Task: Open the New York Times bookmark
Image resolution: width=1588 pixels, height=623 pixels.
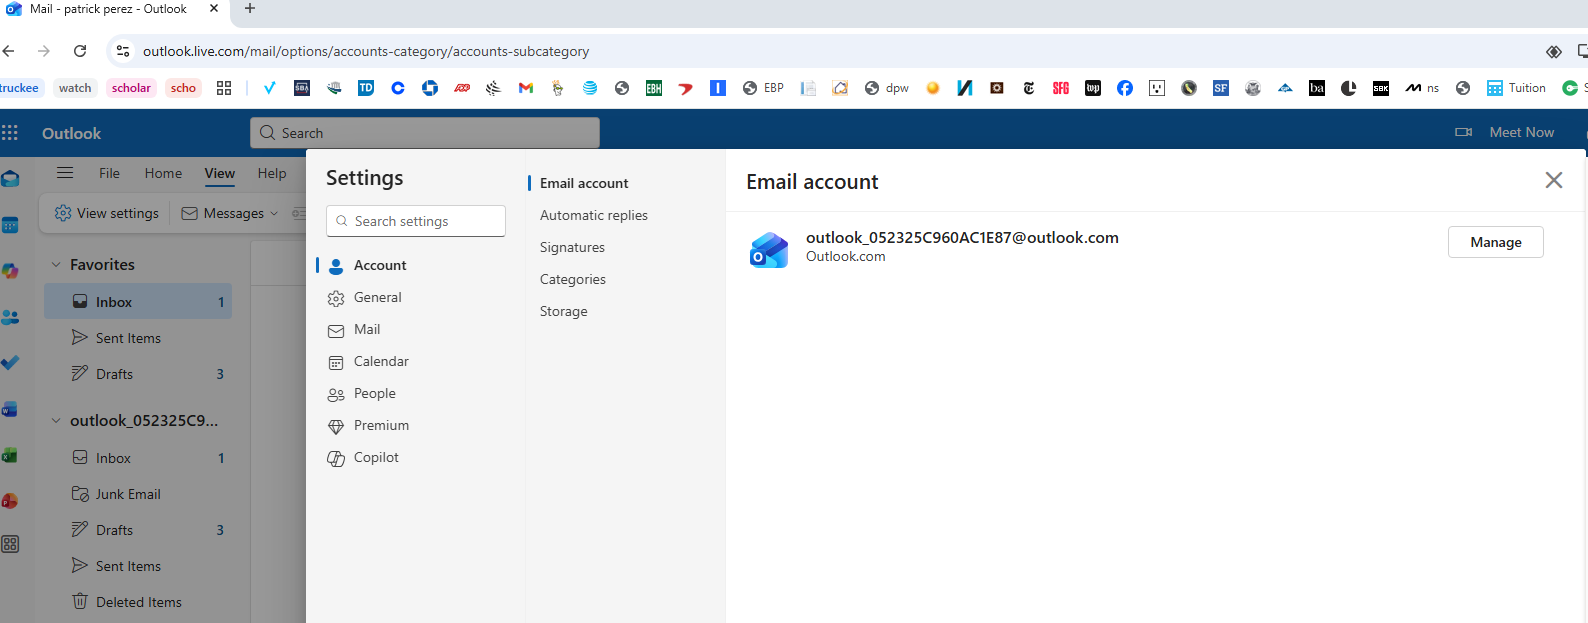Action: (x=1029, y=88)
